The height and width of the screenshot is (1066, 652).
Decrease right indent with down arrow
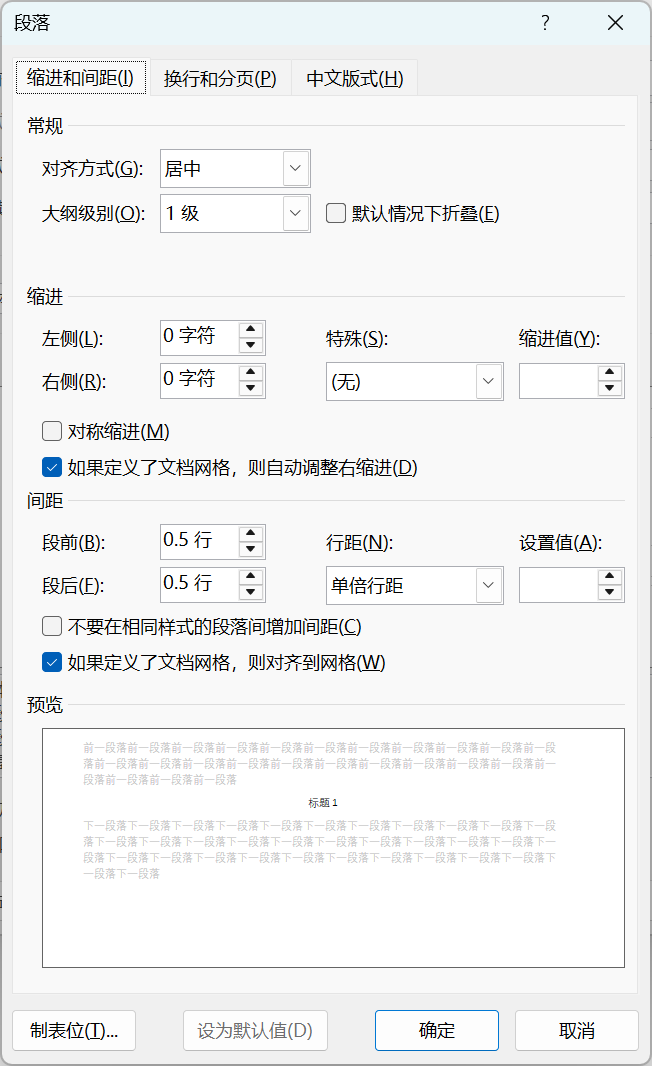(252, 388)
